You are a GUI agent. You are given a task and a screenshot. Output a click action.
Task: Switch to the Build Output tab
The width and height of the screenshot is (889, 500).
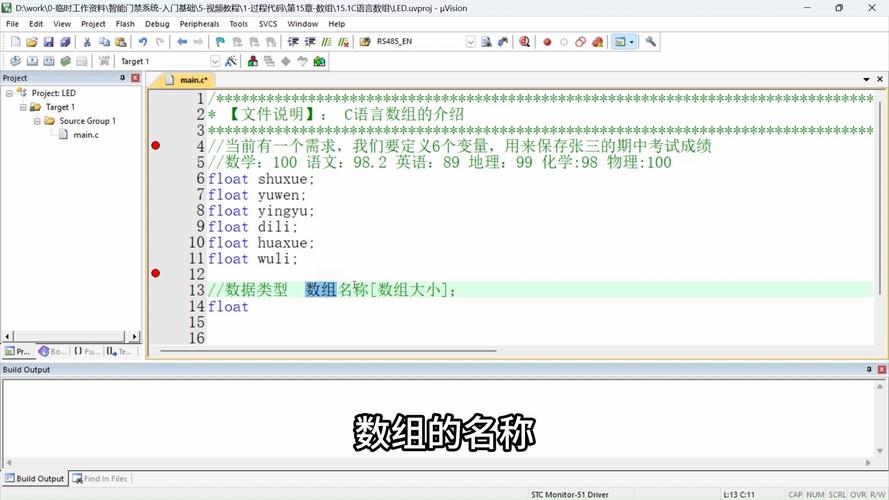click(x=35, y=478)
